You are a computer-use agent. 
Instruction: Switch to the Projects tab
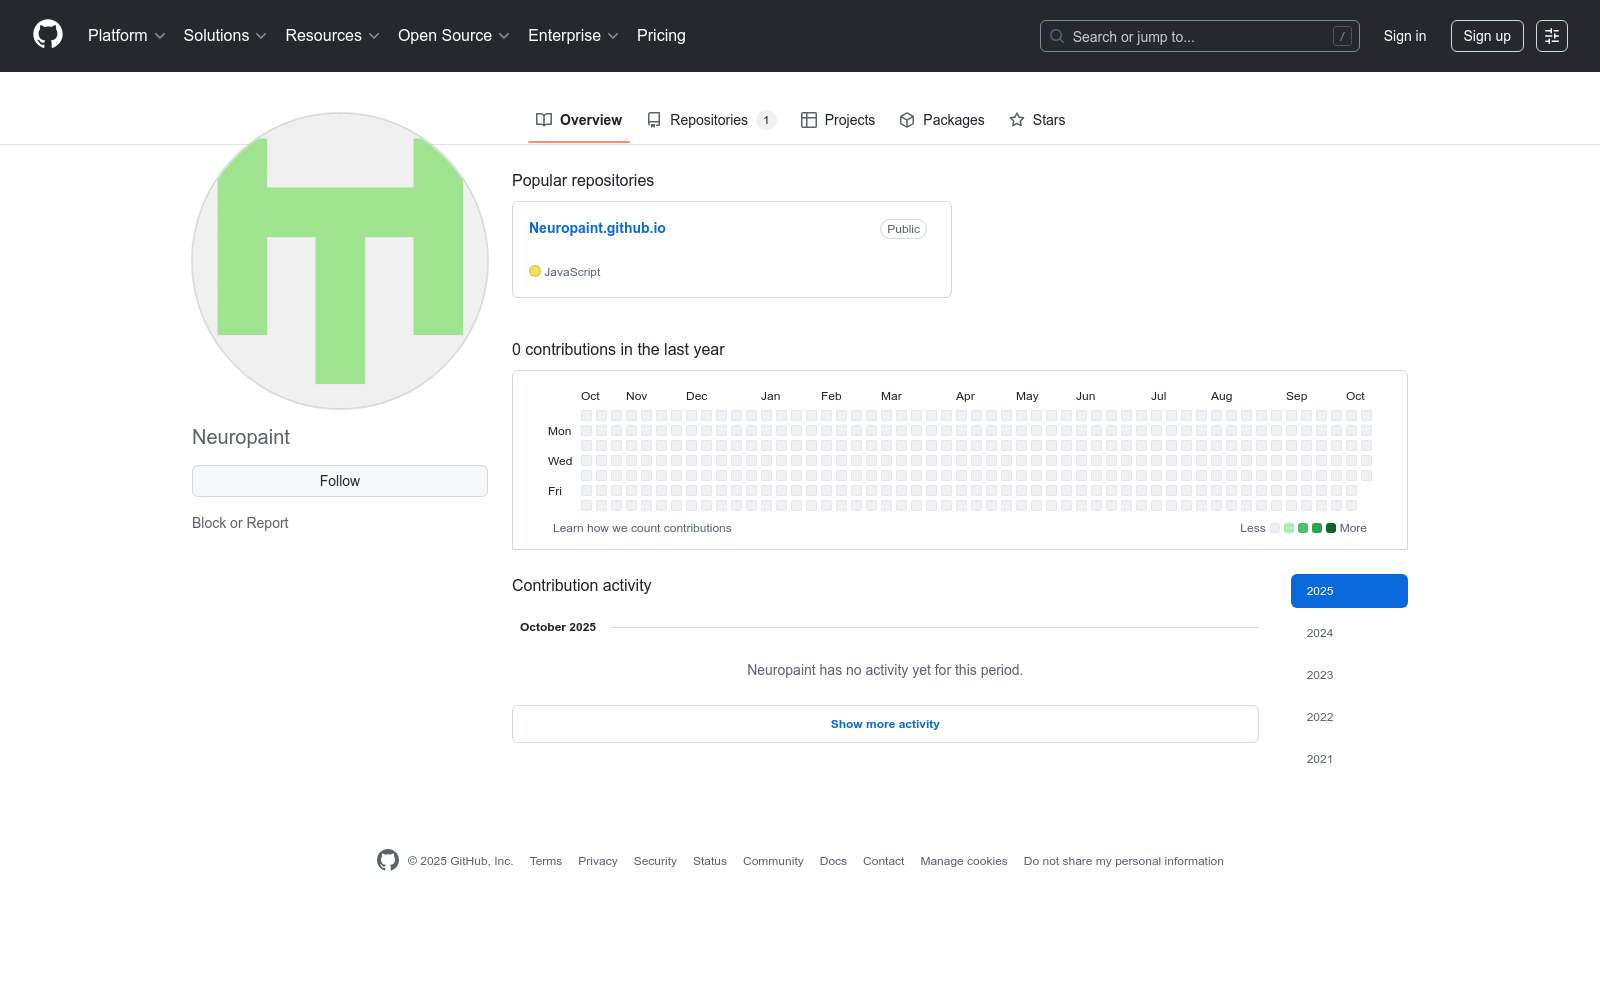point(838,120)
